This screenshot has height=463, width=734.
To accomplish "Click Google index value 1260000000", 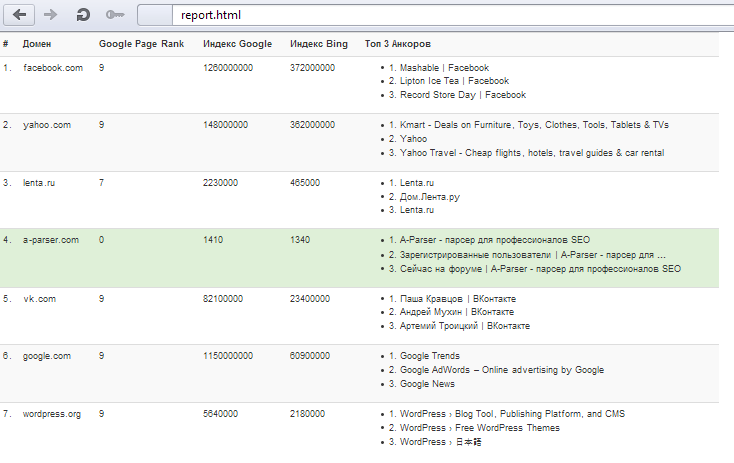I will click(x=228, y=68).
